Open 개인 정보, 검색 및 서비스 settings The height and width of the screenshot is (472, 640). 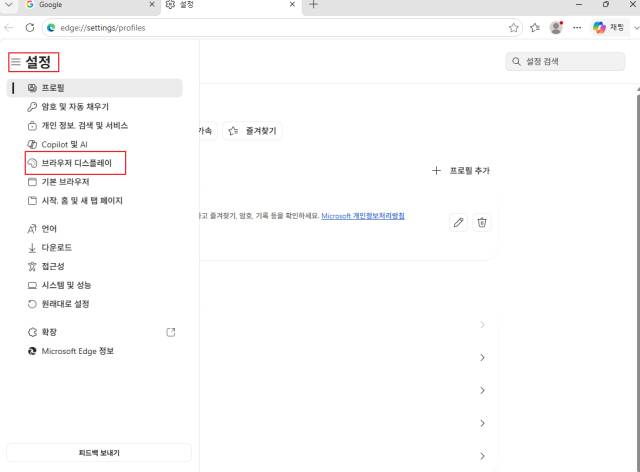coord(78,125)
